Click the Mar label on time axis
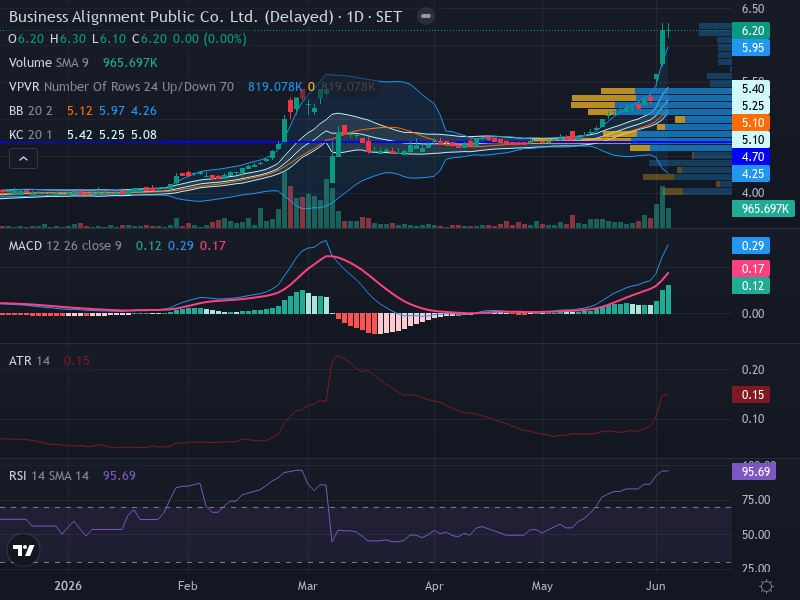The image size is (800, 600). tap(308, 586)
